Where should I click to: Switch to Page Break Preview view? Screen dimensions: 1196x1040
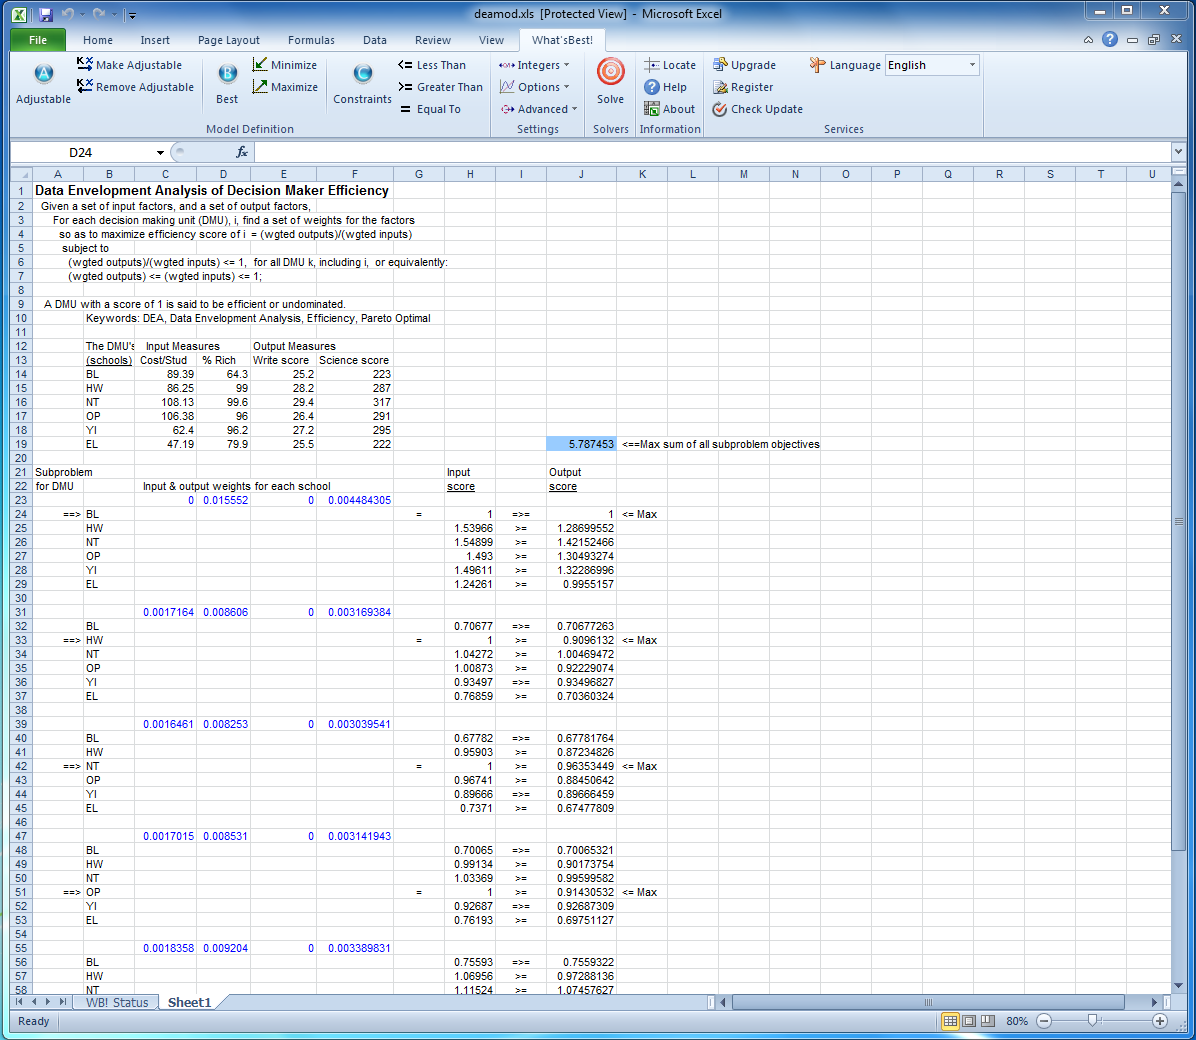pos(988,1021)
